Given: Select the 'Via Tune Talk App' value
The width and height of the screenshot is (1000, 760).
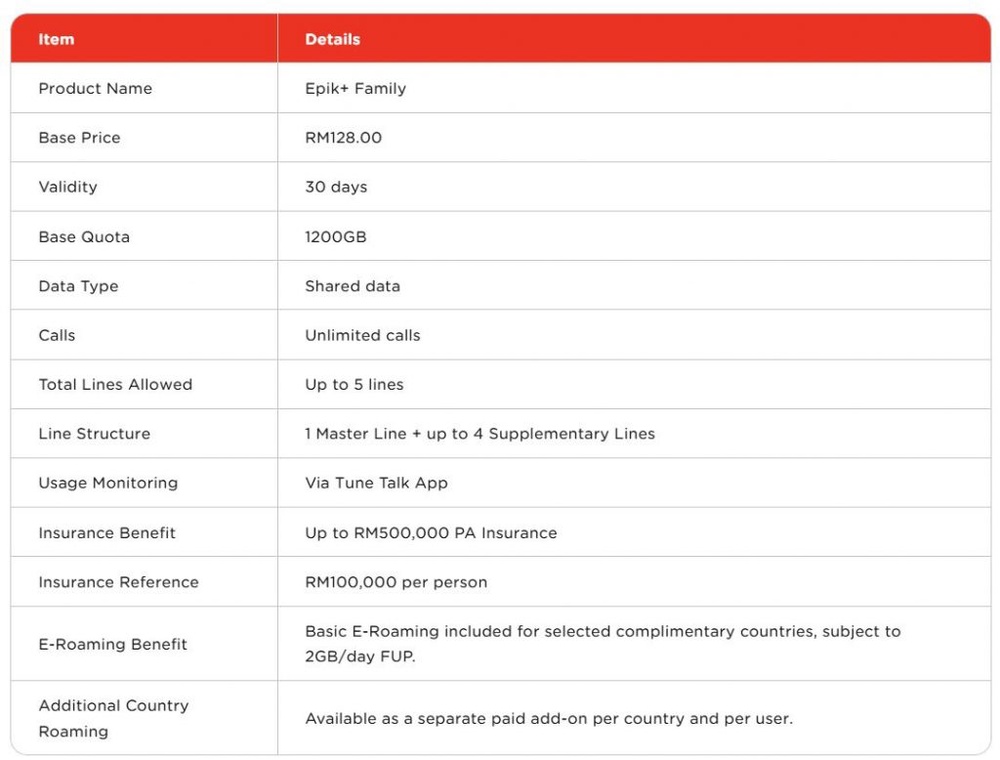Looking at the screenshot, I should click(376, 483).
